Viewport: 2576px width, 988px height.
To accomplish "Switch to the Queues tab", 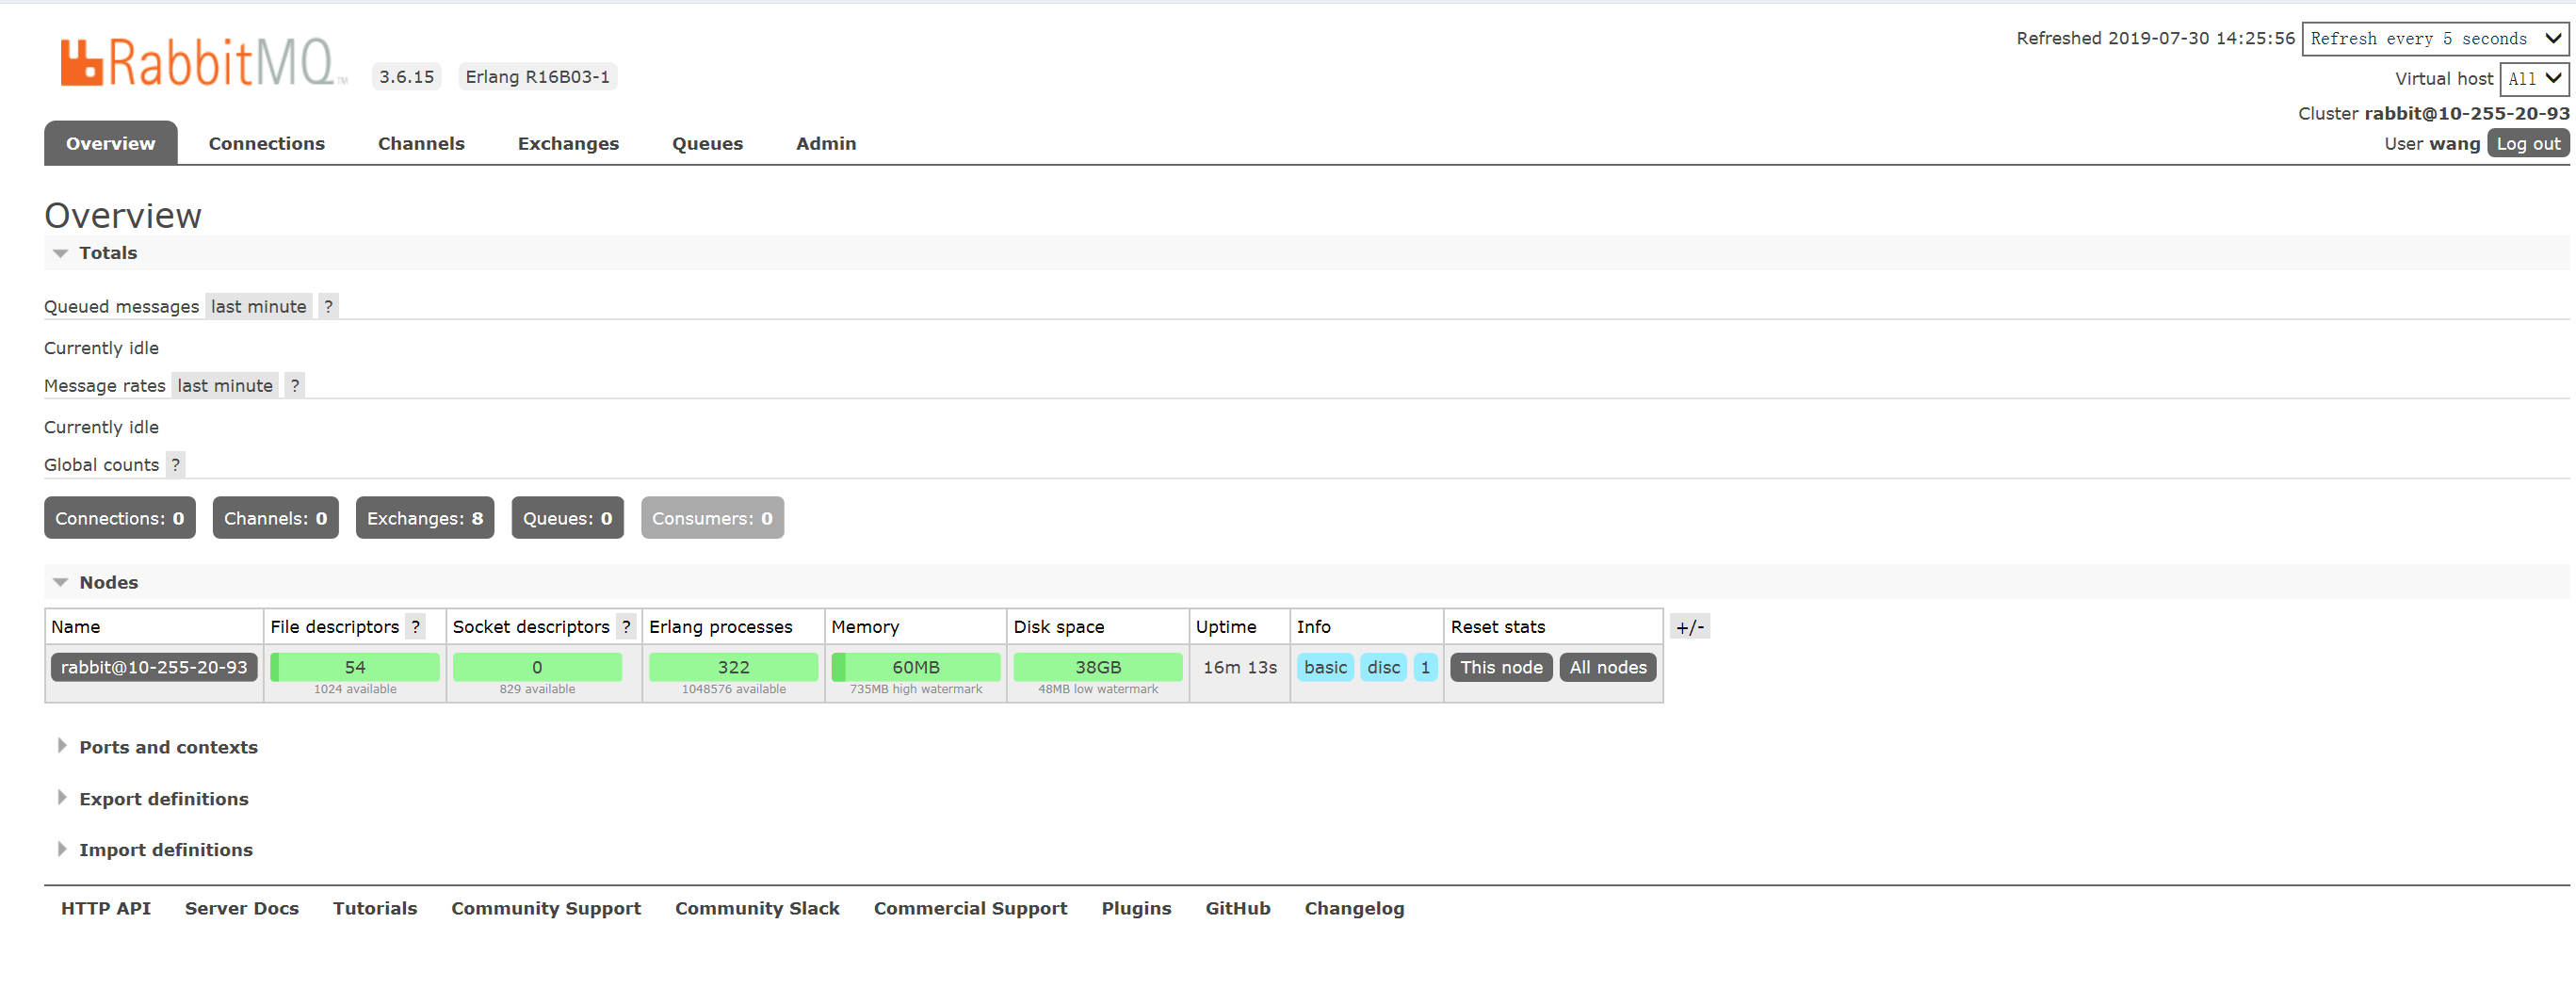I will 707,143.
